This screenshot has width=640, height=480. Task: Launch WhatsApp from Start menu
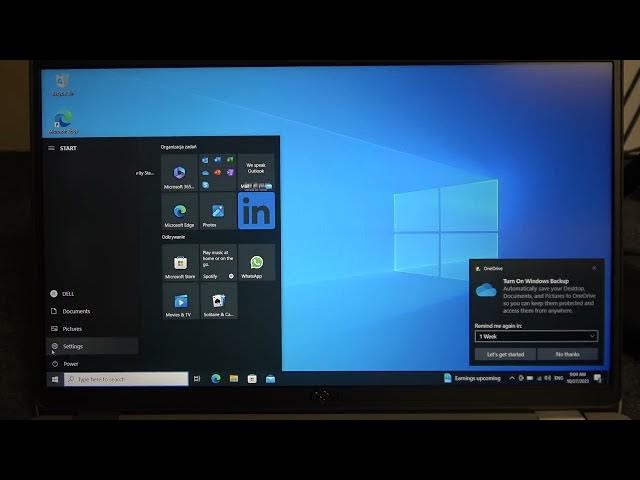click(x=256, y=263)
